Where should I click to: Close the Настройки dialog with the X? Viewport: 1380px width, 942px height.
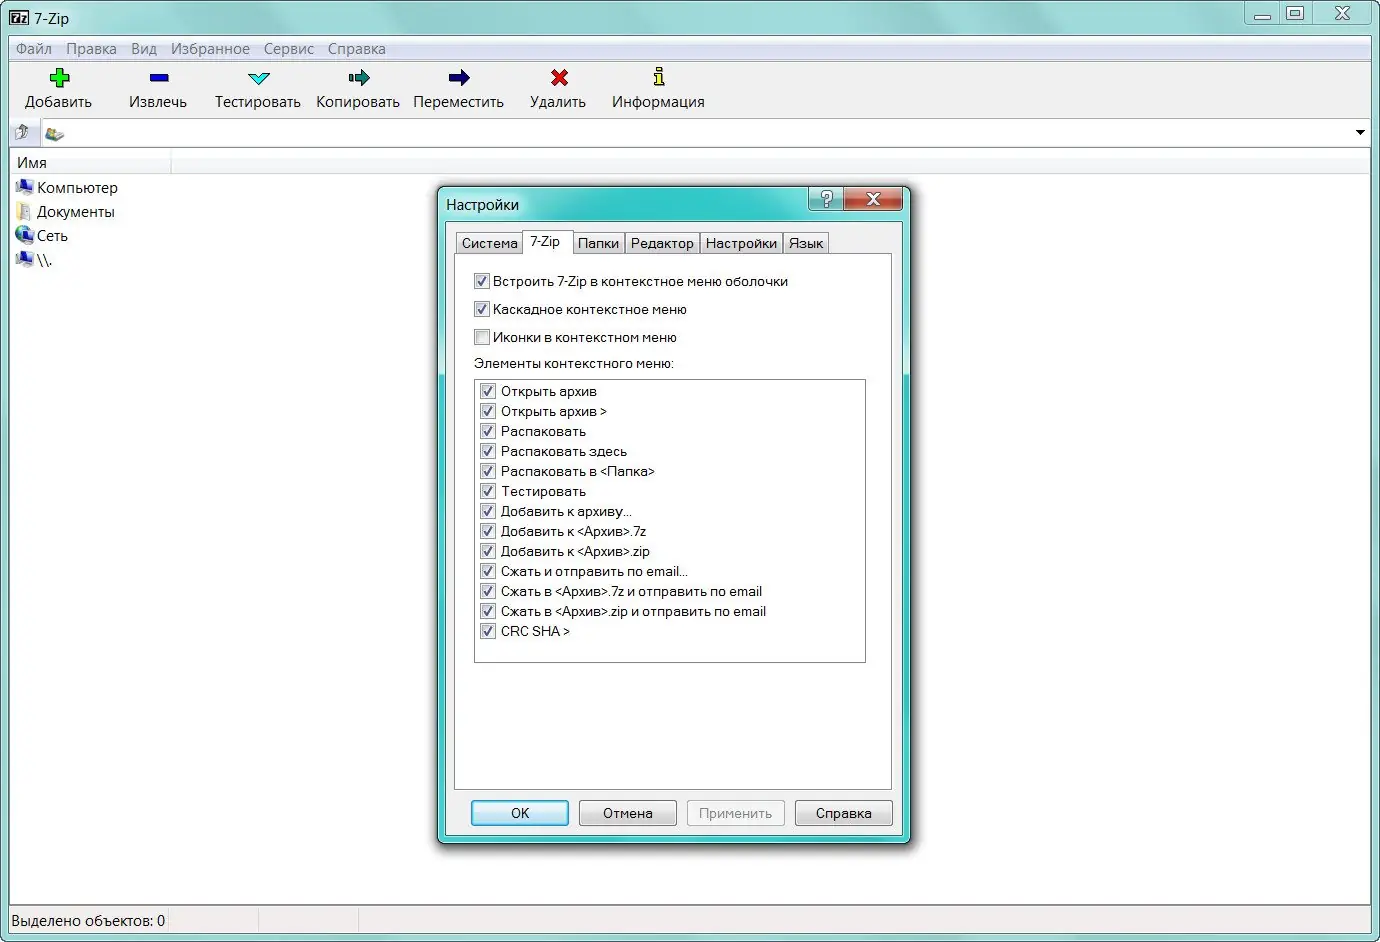(873, 199)
